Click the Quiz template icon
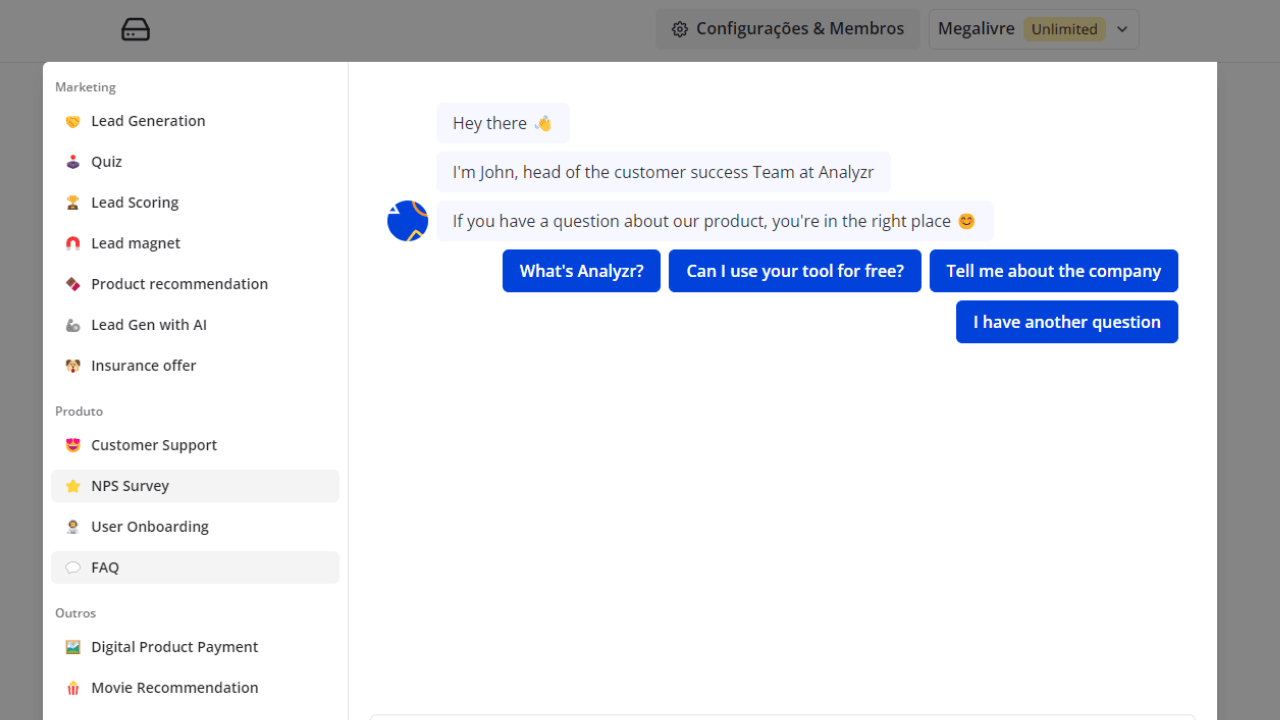The width and height of the screenshot is (1280, 720). [73, 162]
